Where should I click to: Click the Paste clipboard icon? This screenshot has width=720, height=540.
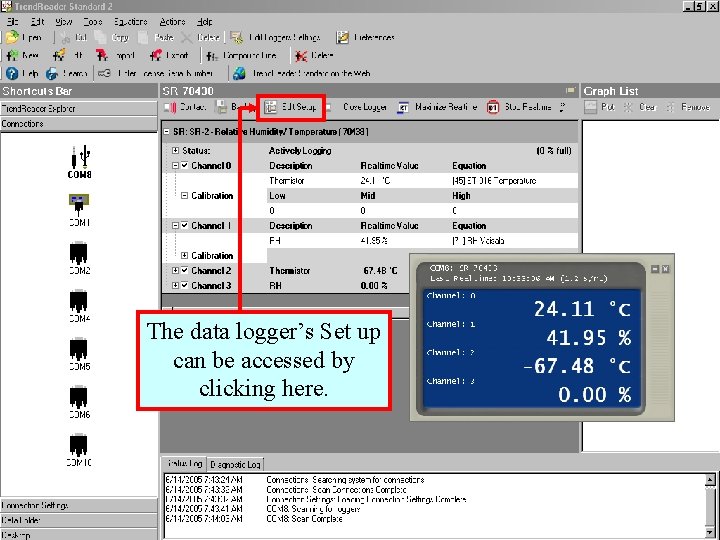point(143,38)
